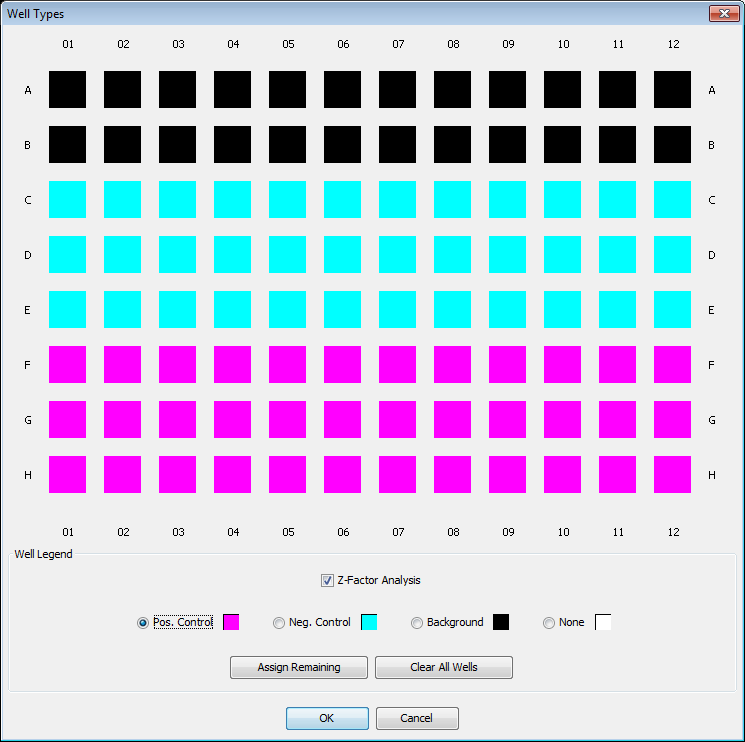Screen dimensions: 745x742
Task: Click top column header 08
Action: 453,44
